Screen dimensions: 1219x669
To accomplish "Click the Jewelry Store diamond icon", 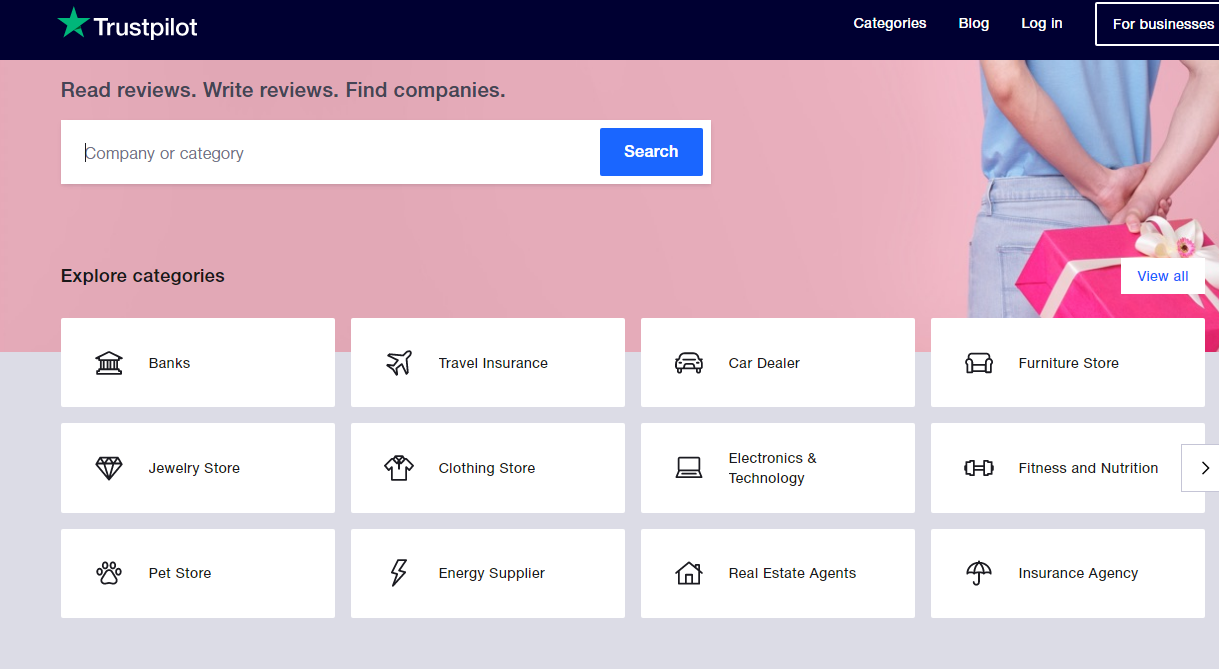I will (109, 468).
